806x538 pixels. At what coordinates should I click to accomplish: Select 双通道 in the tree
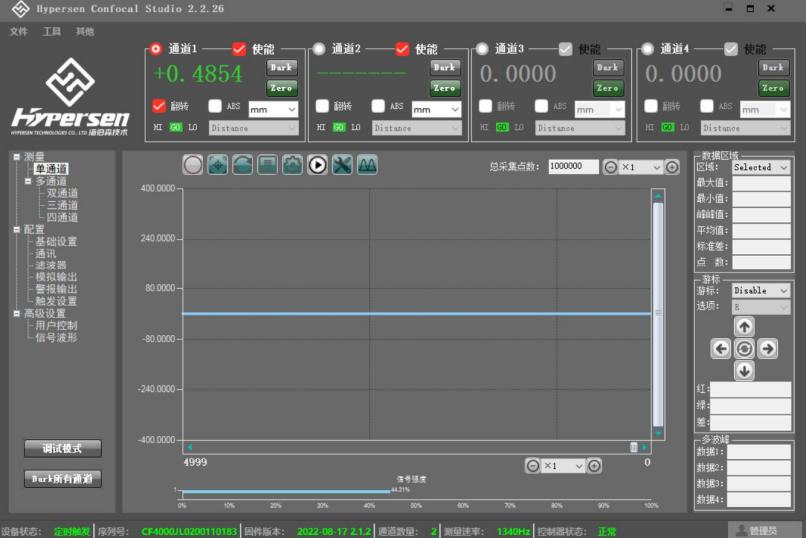tap(62, 193)
